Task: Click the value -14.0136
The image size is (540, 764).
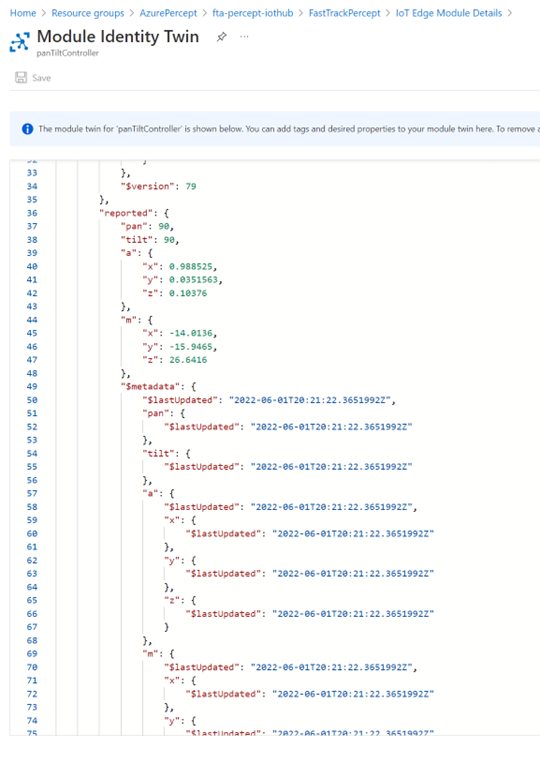Action: click(x=191, y=333)
